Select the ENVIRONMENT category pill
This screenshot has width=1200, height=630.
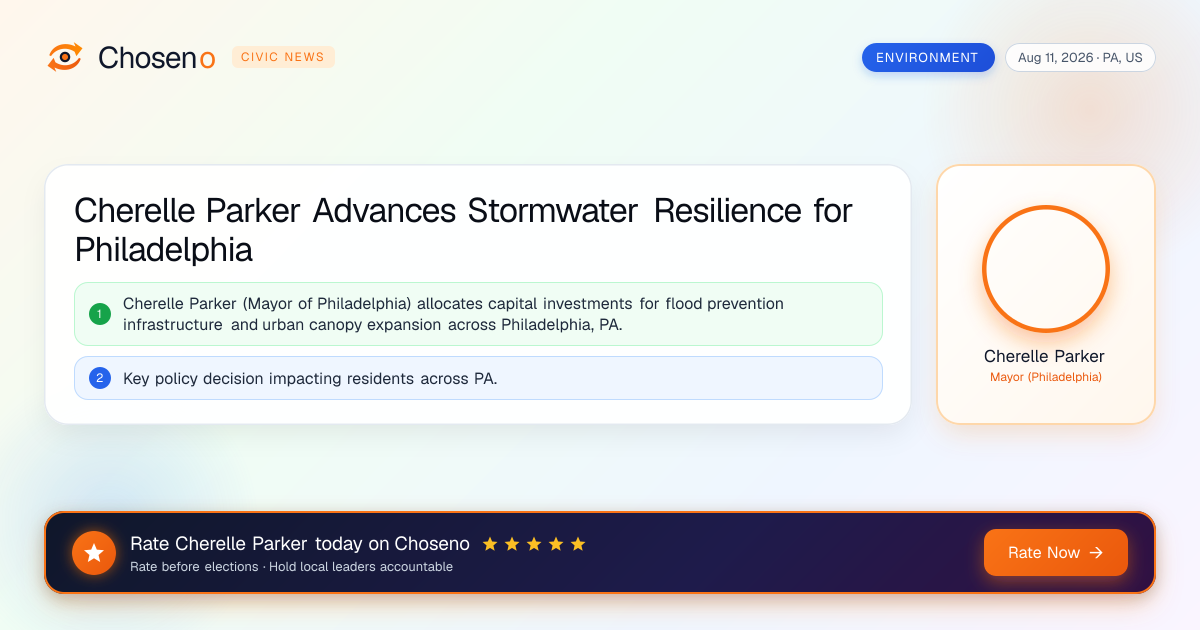click(928, 57)
